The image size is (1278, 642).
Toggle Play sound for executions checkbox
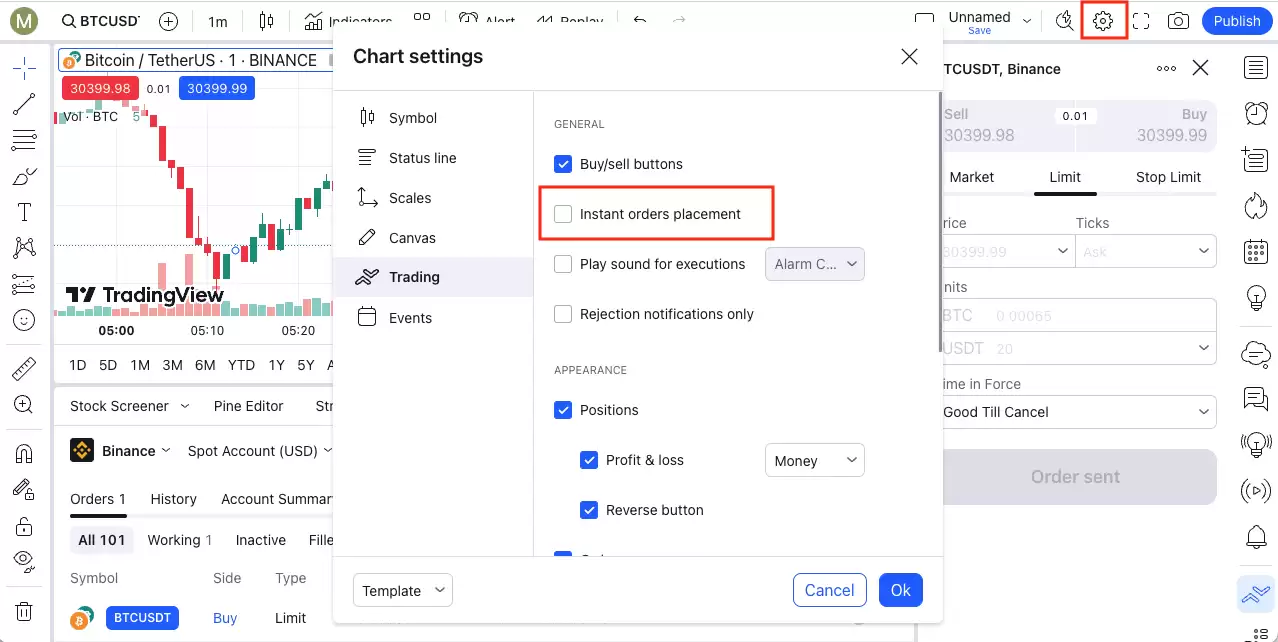[563, 264]
